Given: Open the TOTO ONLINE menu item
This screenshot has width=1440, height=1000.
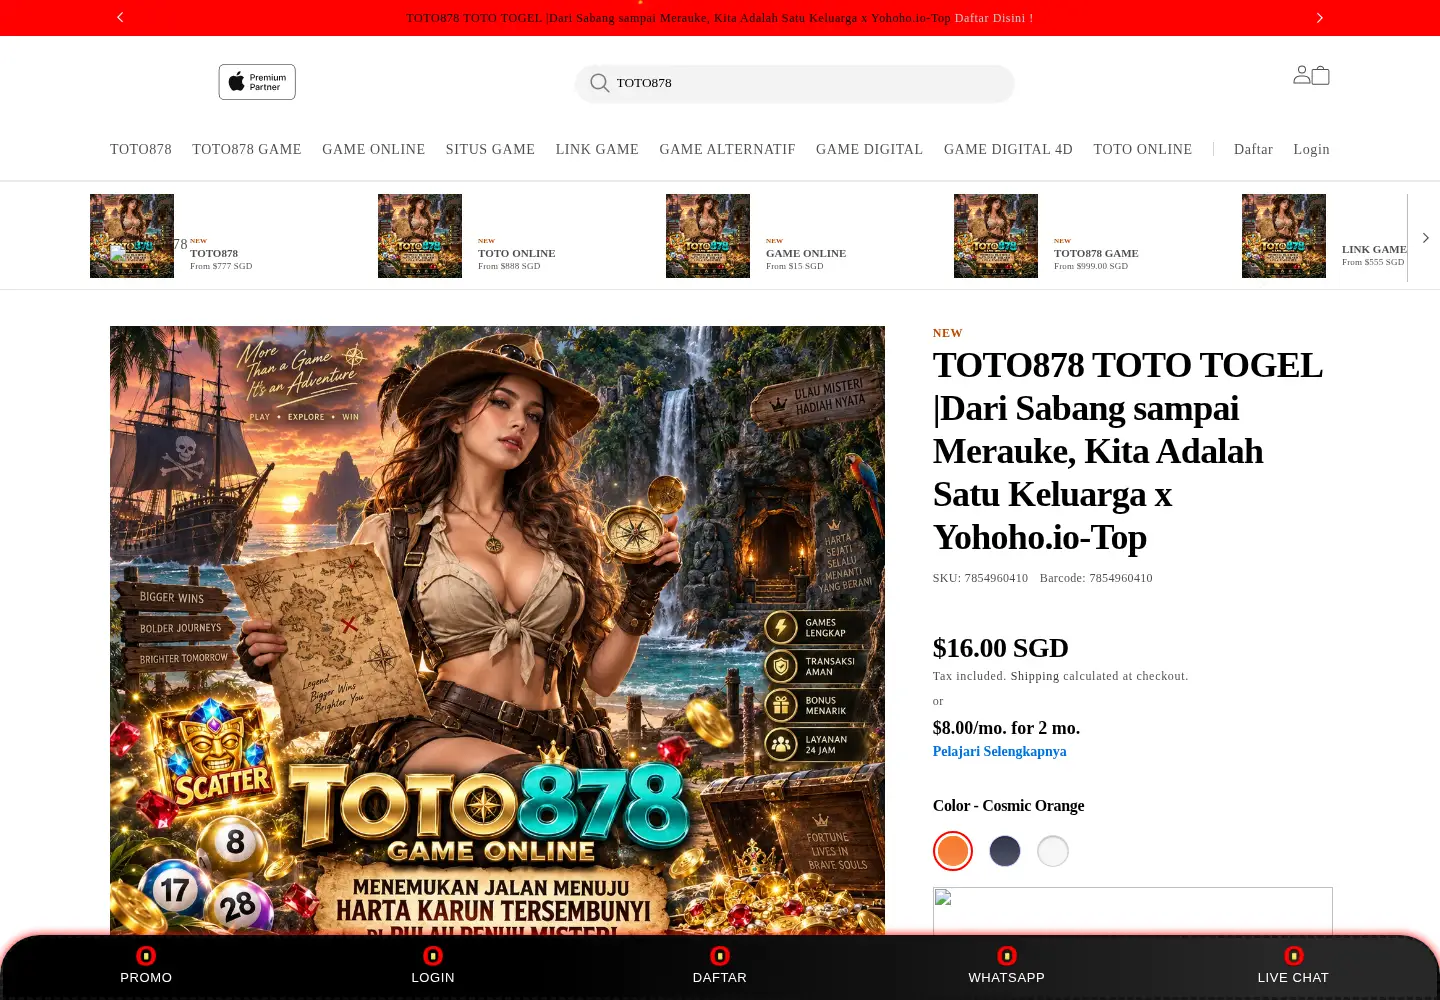Looking at the screenshot, I should [1143, 149].
